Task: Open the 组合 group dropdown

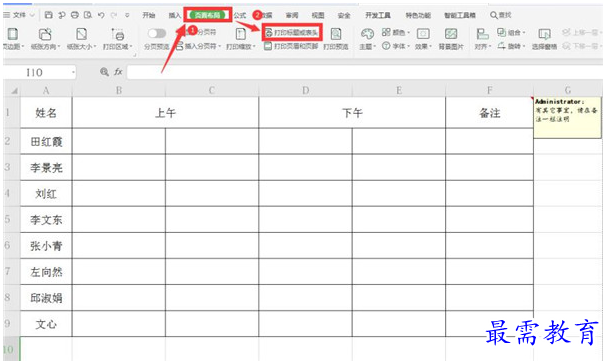Action: (x=511, y=33)
